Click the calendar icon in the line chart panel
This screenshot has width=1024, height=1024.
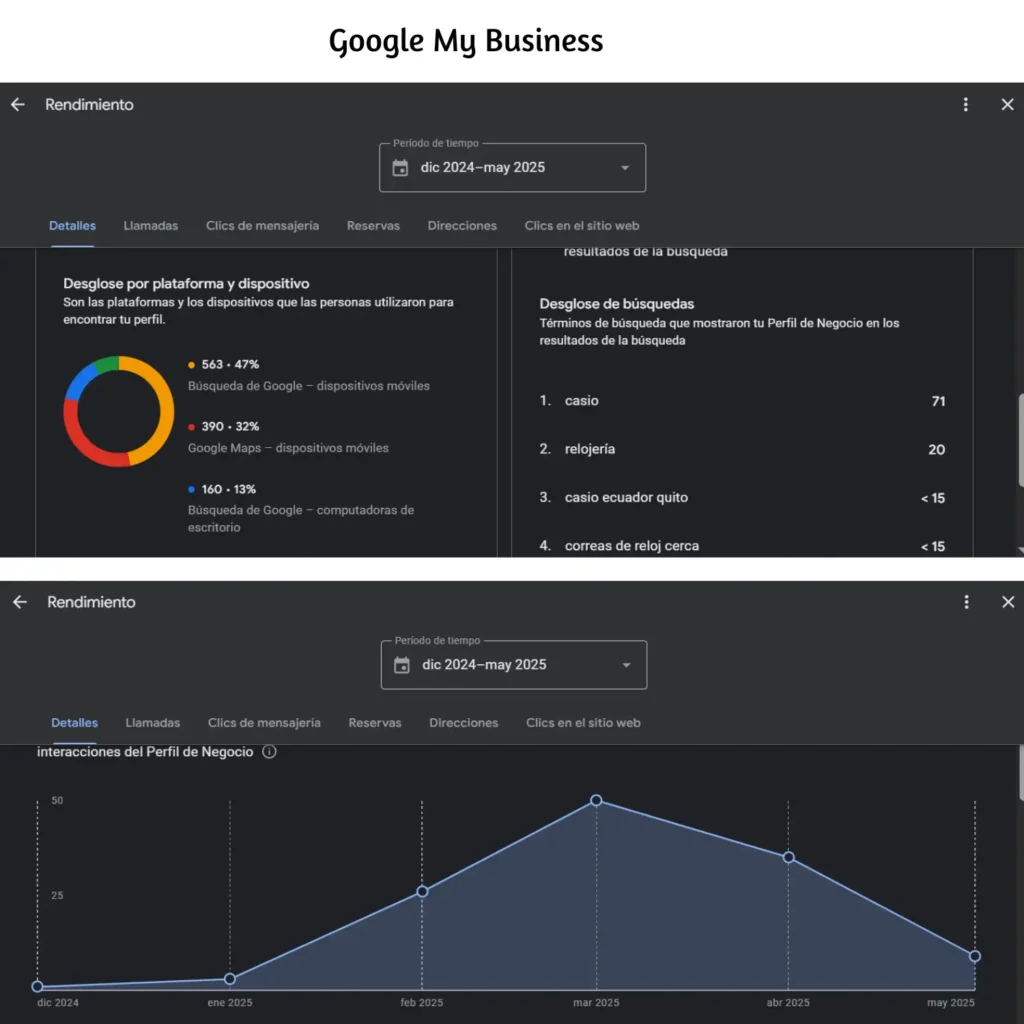(402, 665)
